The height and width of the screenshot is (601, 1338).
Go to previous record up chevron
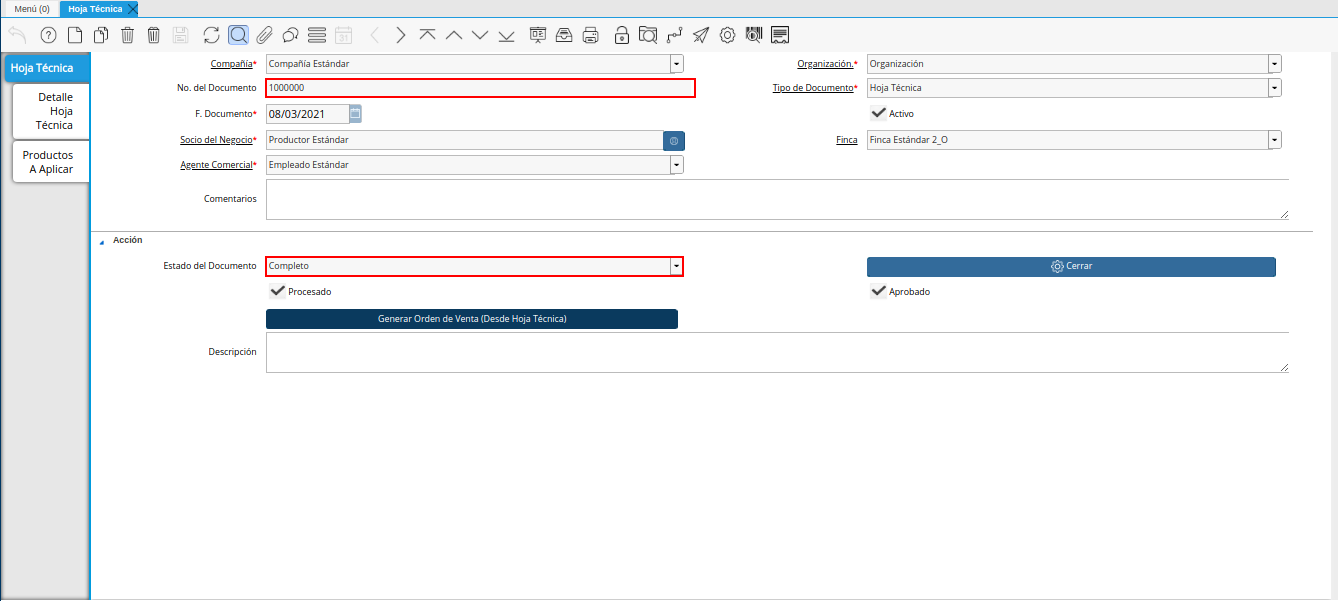point(454,35)
